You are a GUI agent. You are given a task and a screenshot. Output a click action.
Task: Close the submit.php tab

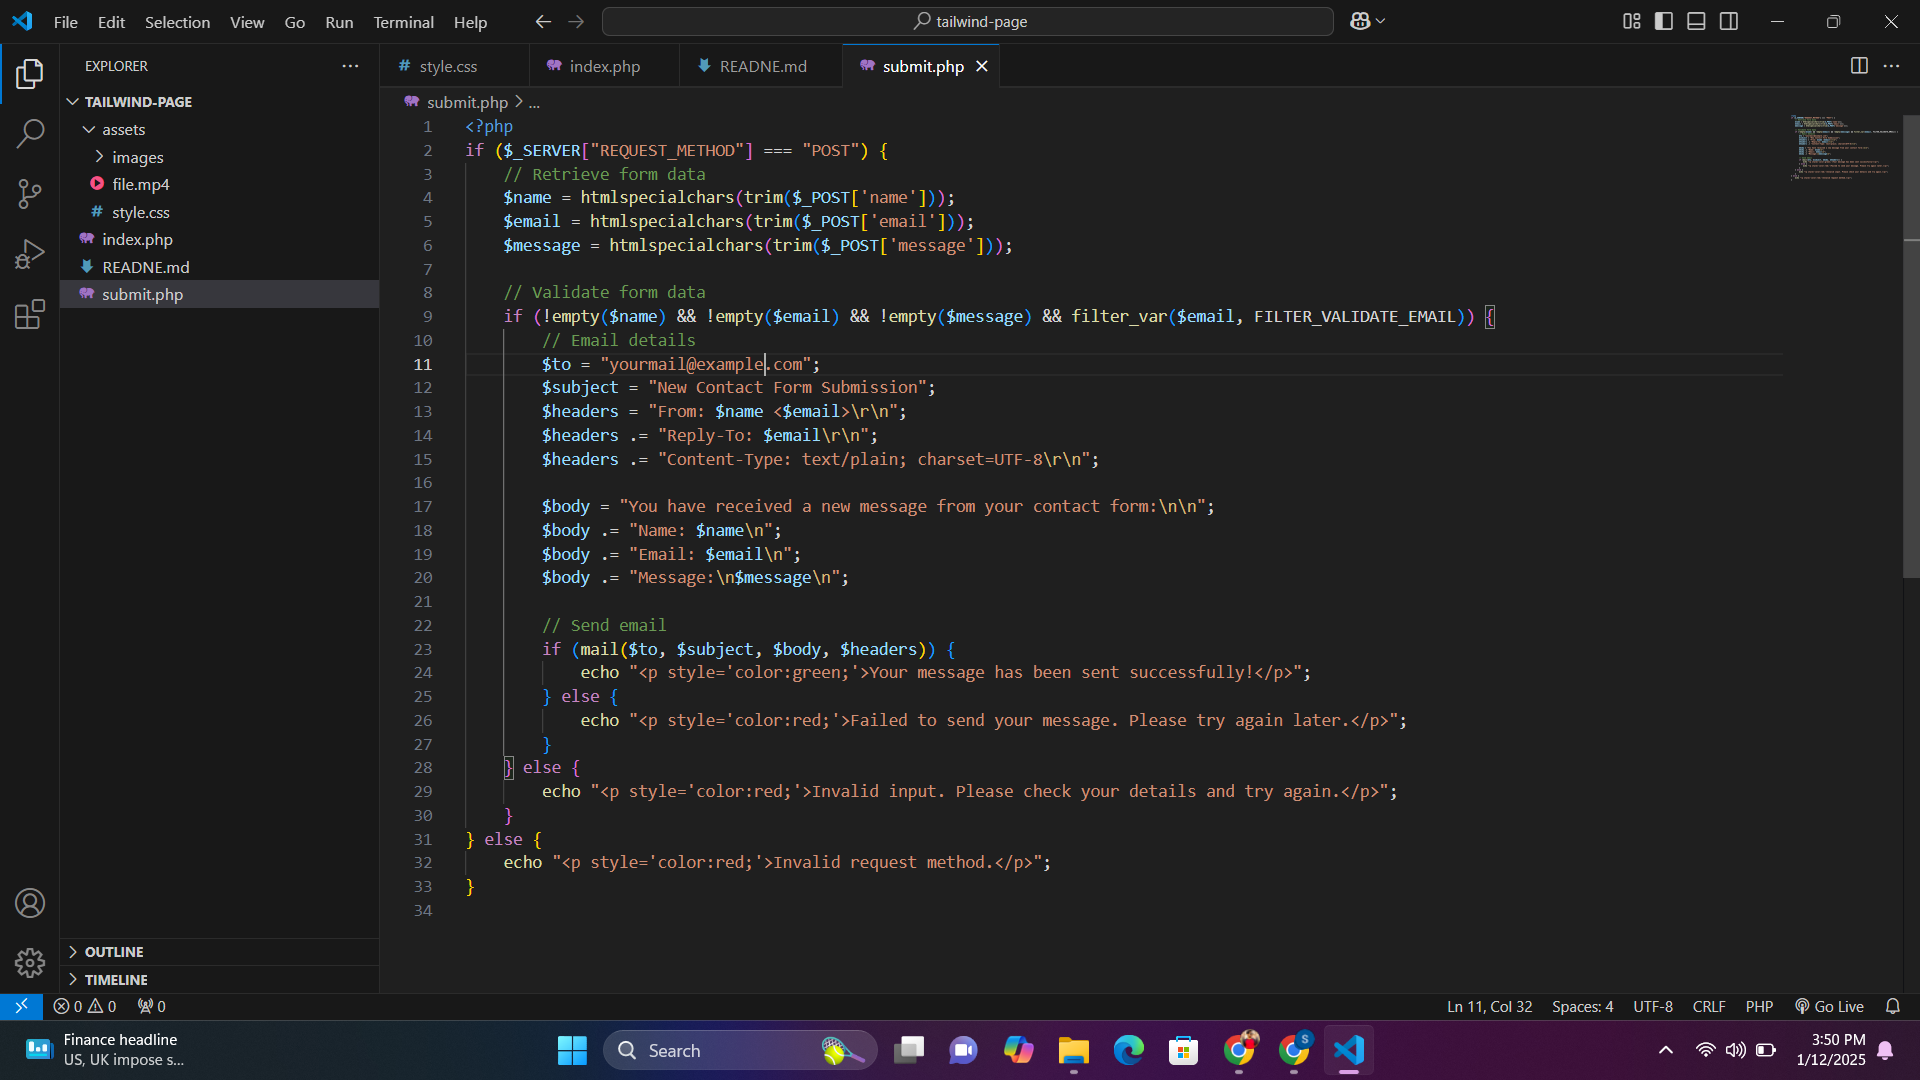(x=982, y=66)
